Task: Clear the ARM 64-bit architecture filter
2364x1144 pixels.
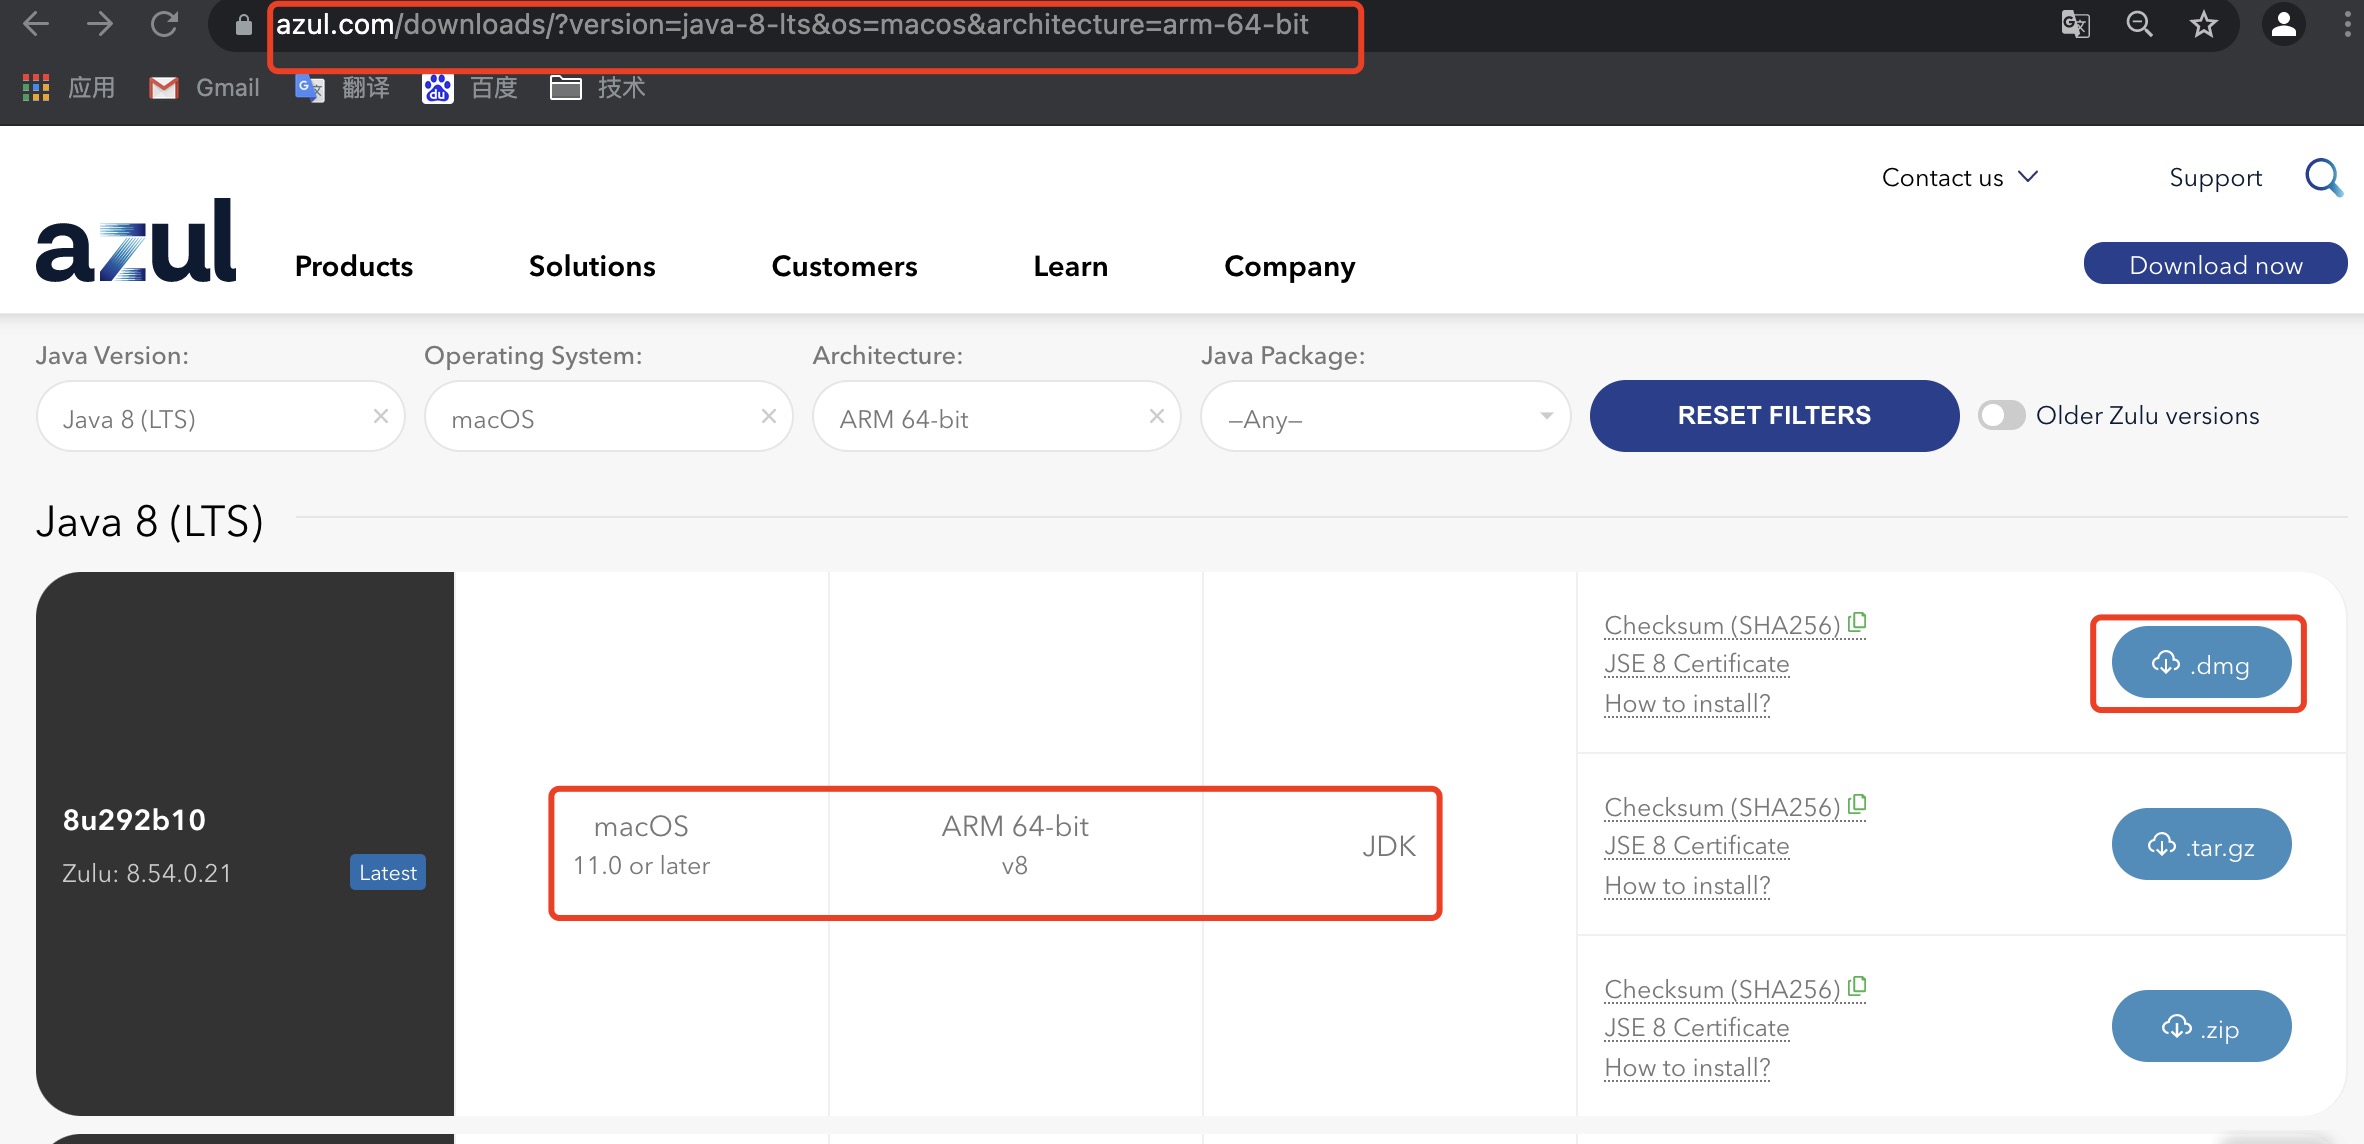Action: (1157, 416)
